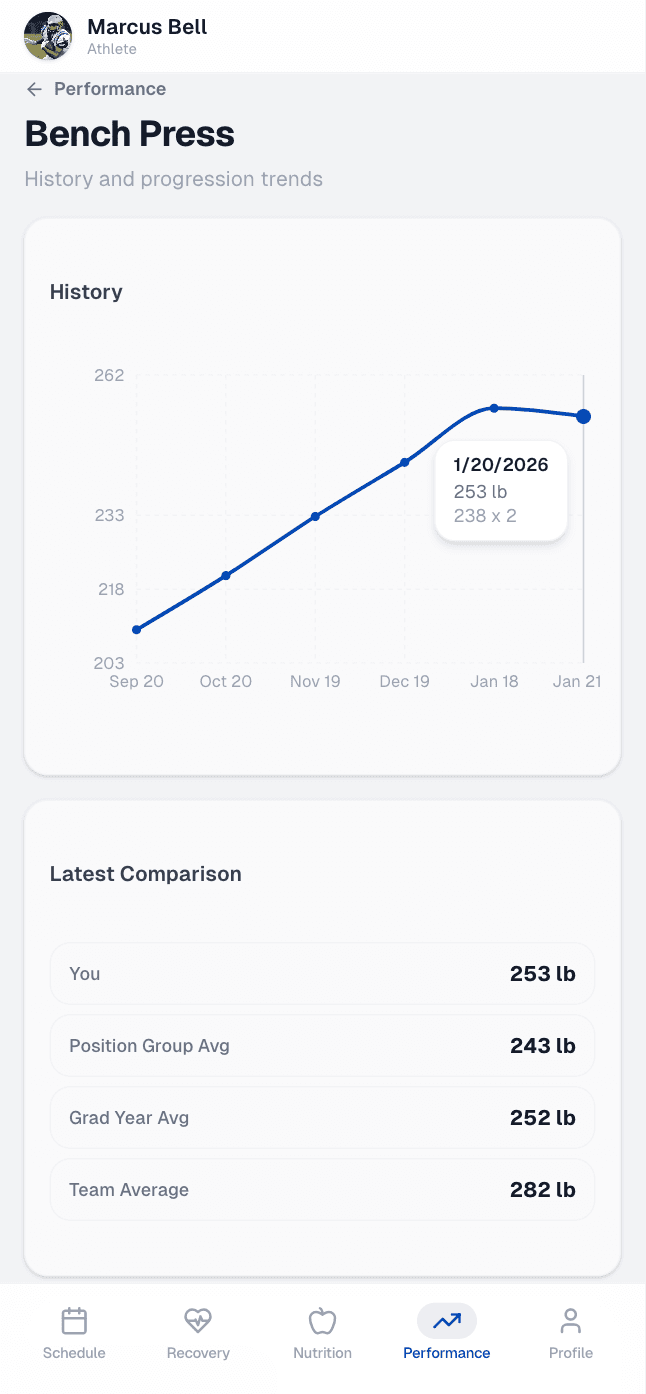Screen dimensions: 646x1394
Task: Select the Sep 20 data point
Action: pos(137,629)
